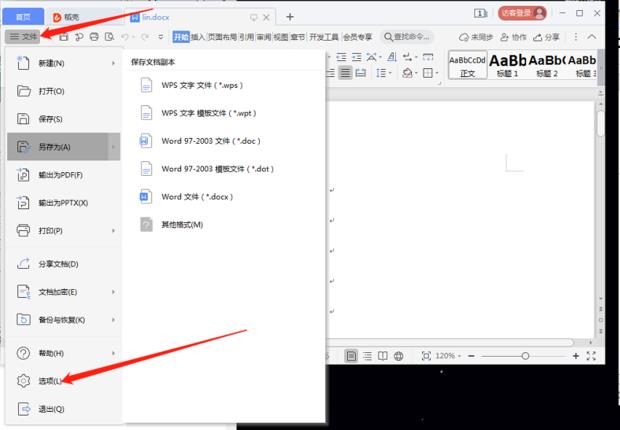
Task: Choose 退出(Q) to exit
Action: (63, 409)
